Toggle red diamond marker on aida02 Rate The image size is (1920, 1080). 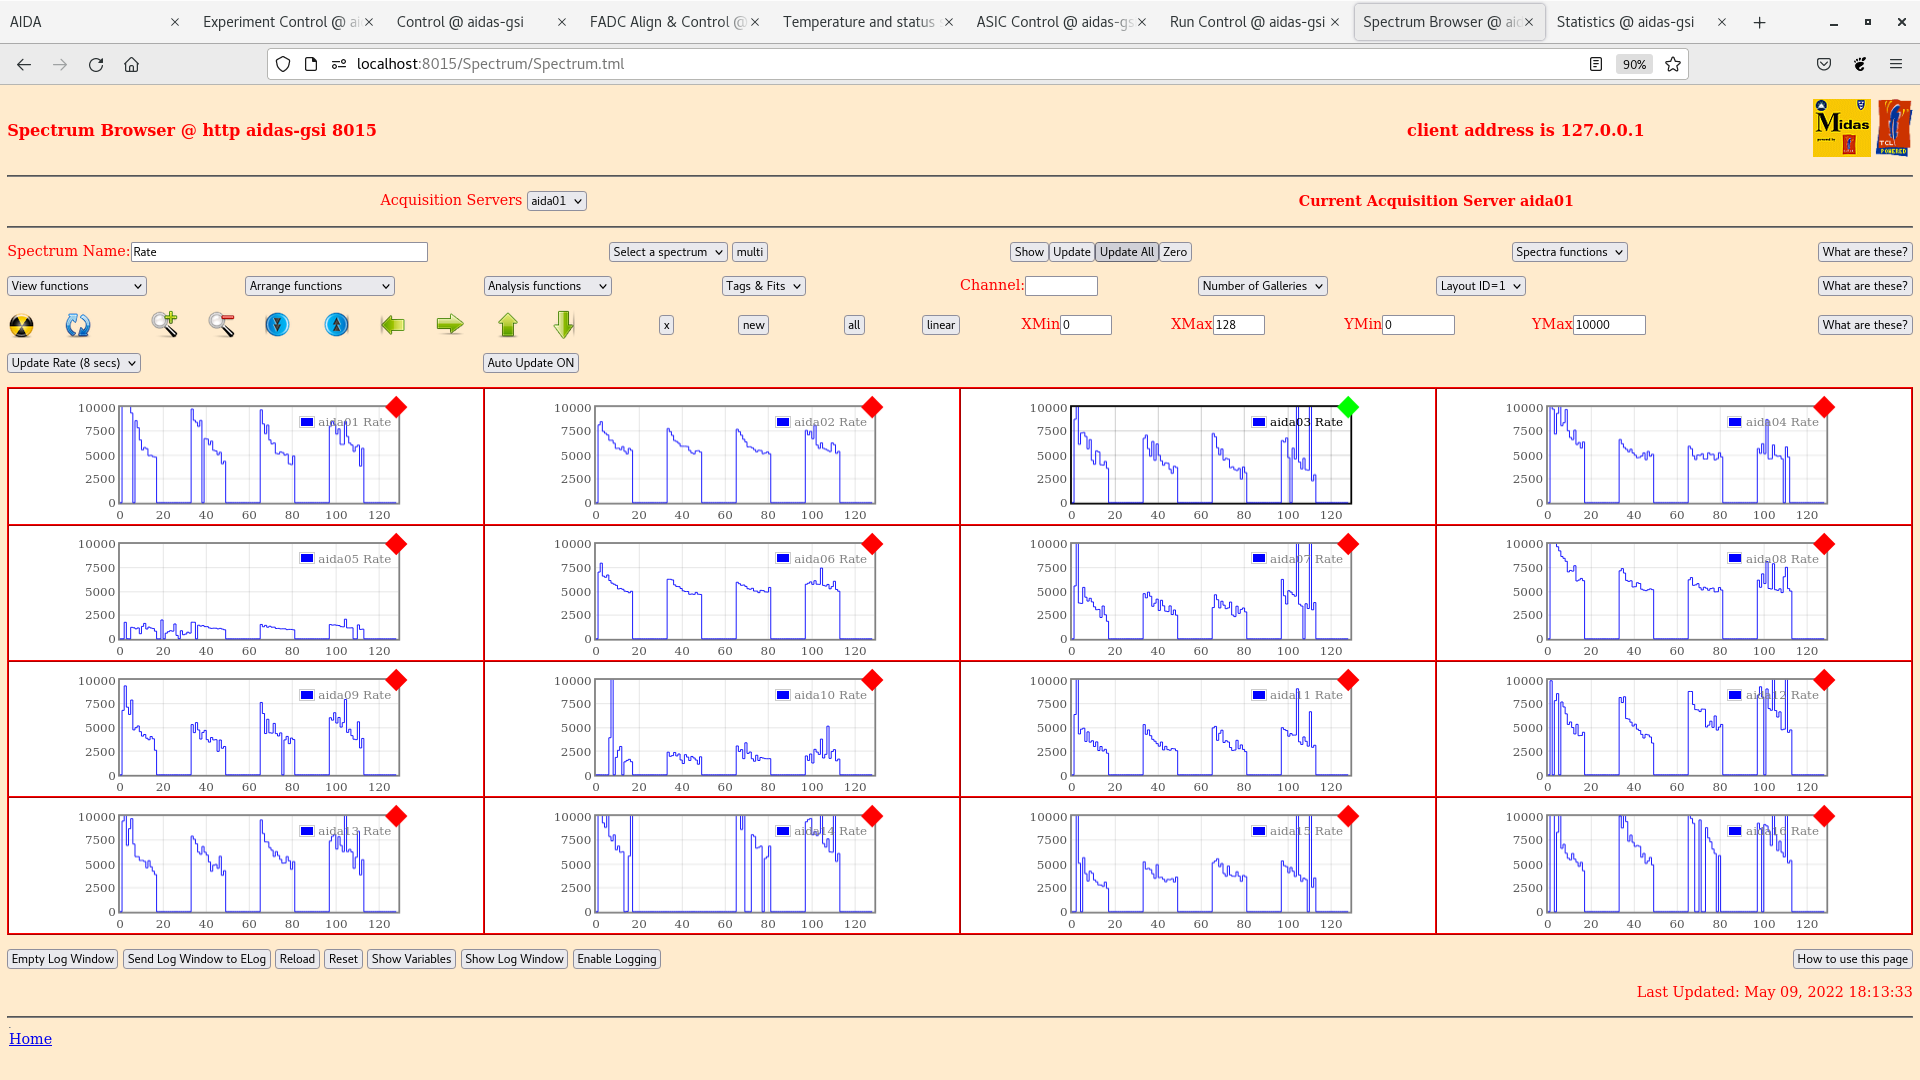872,407
